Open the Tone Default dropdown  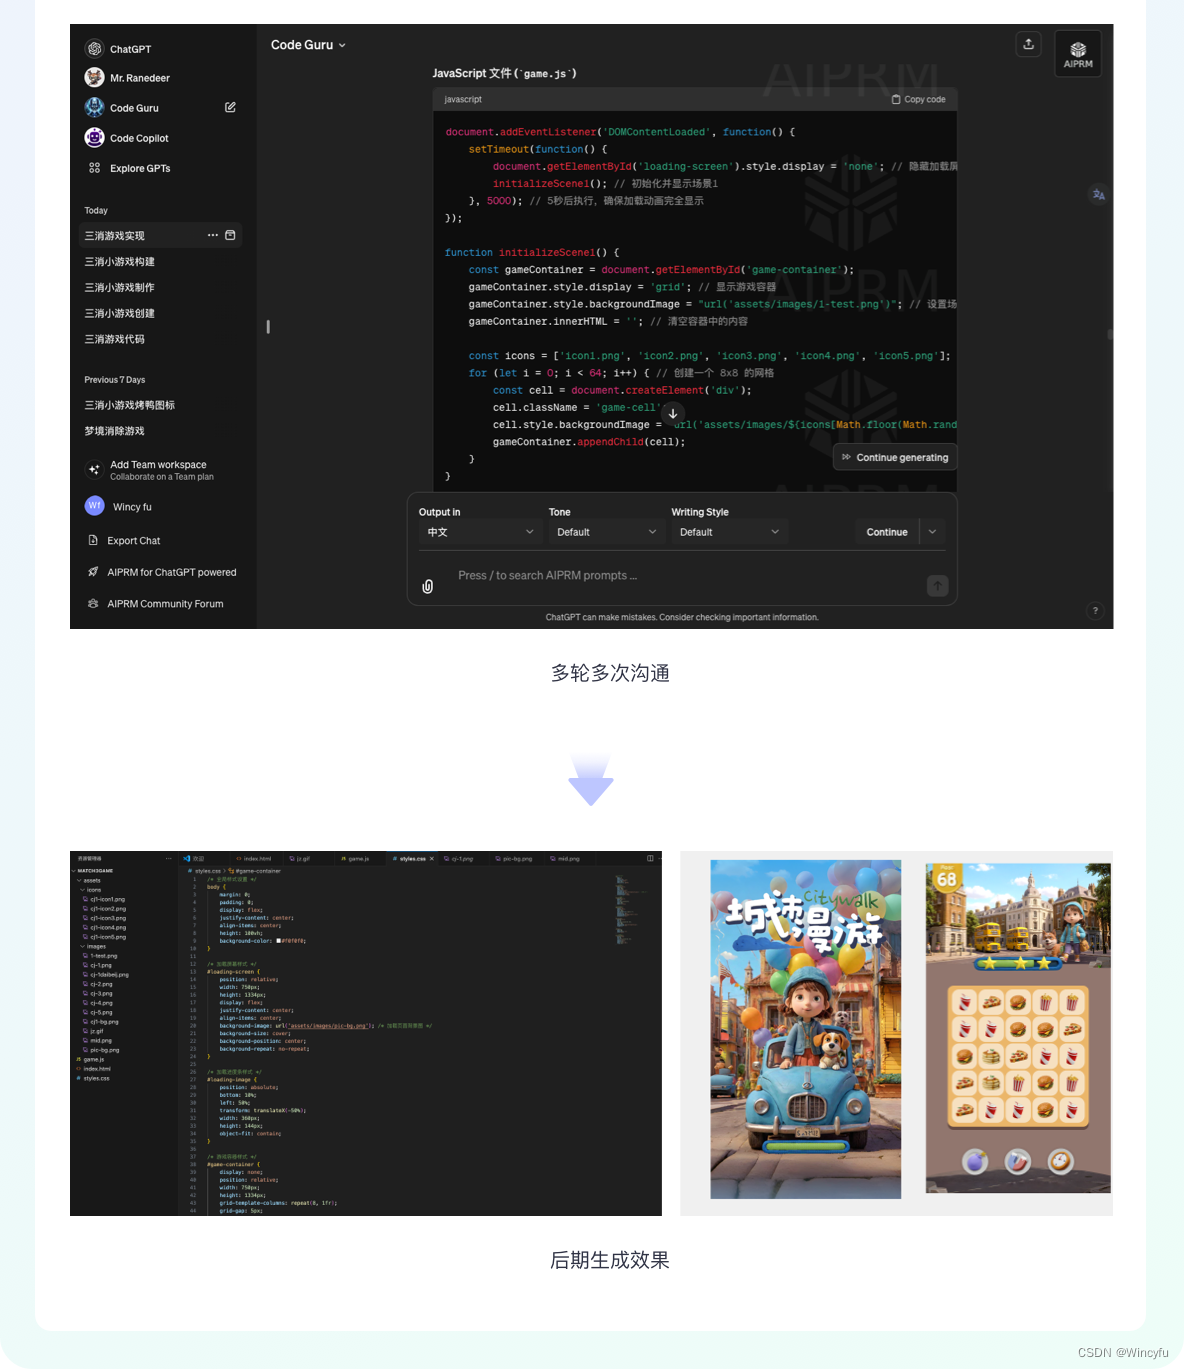coord(606,532)
